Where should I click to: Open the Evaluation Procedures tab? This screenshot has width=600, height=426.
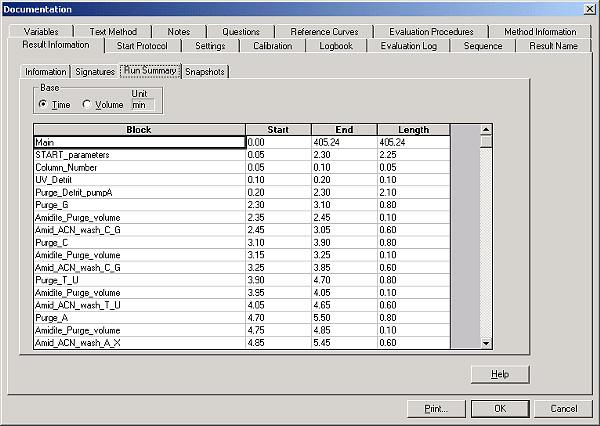(431, 32)
